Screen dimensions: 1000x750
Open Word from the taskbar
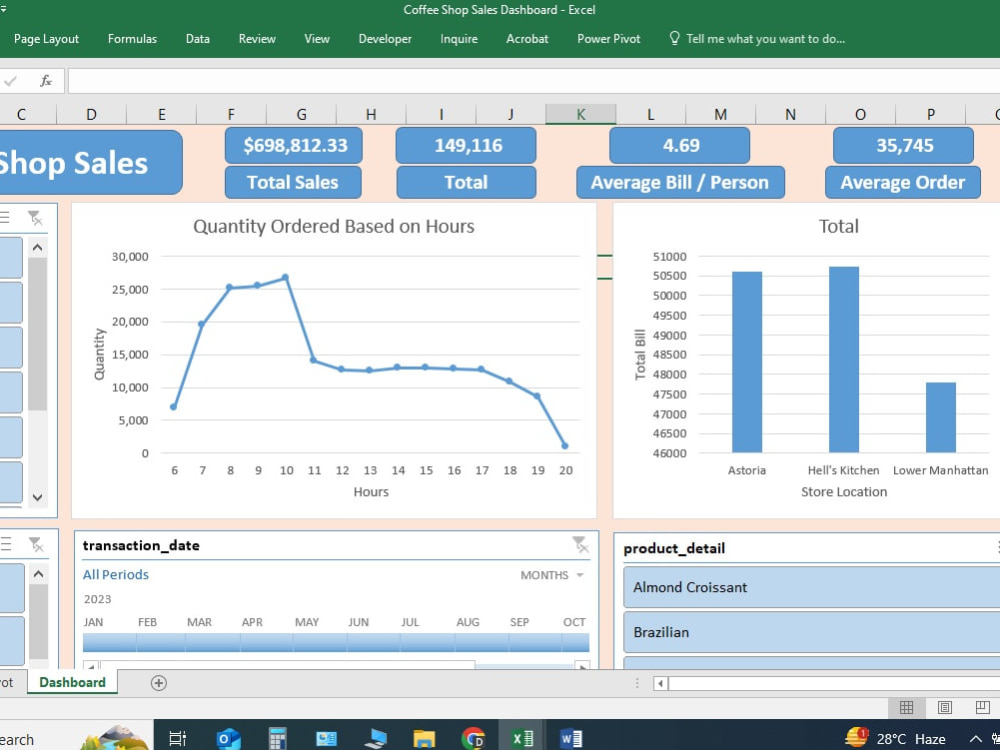coord(571,739)
